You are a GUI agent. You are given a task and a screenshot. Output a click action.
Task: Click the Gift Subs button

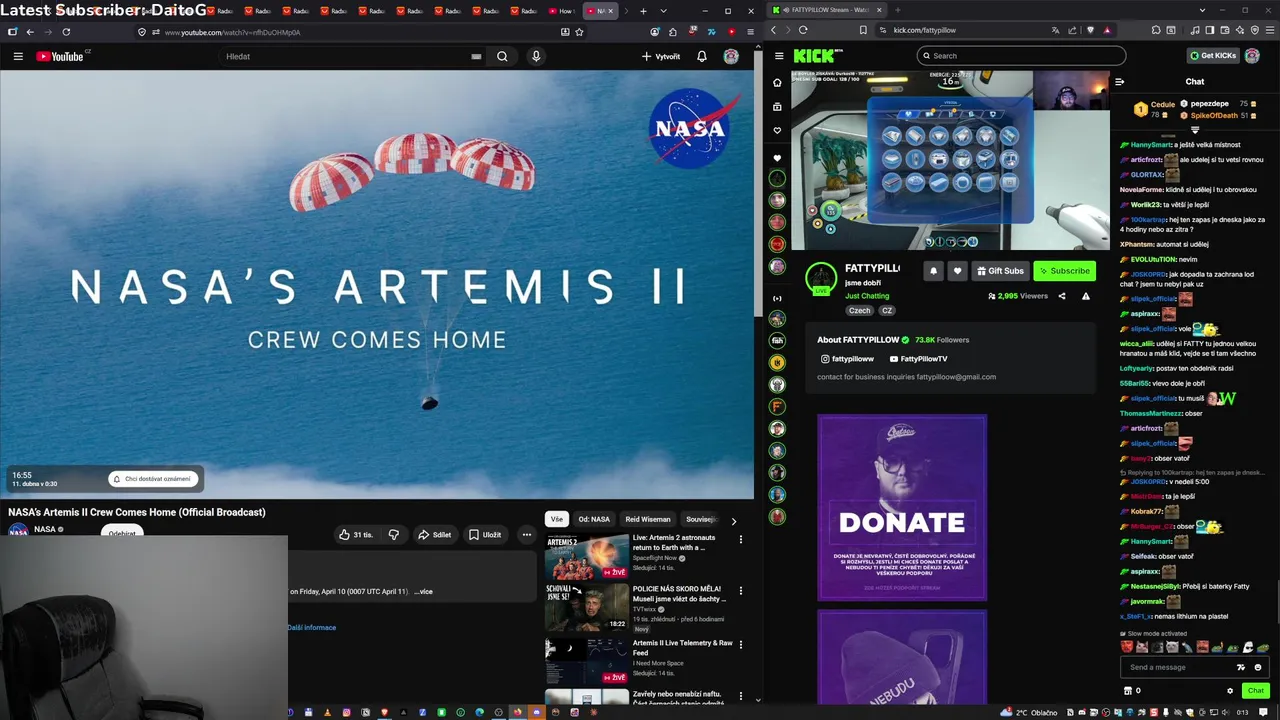click(x=1000, y=270)
